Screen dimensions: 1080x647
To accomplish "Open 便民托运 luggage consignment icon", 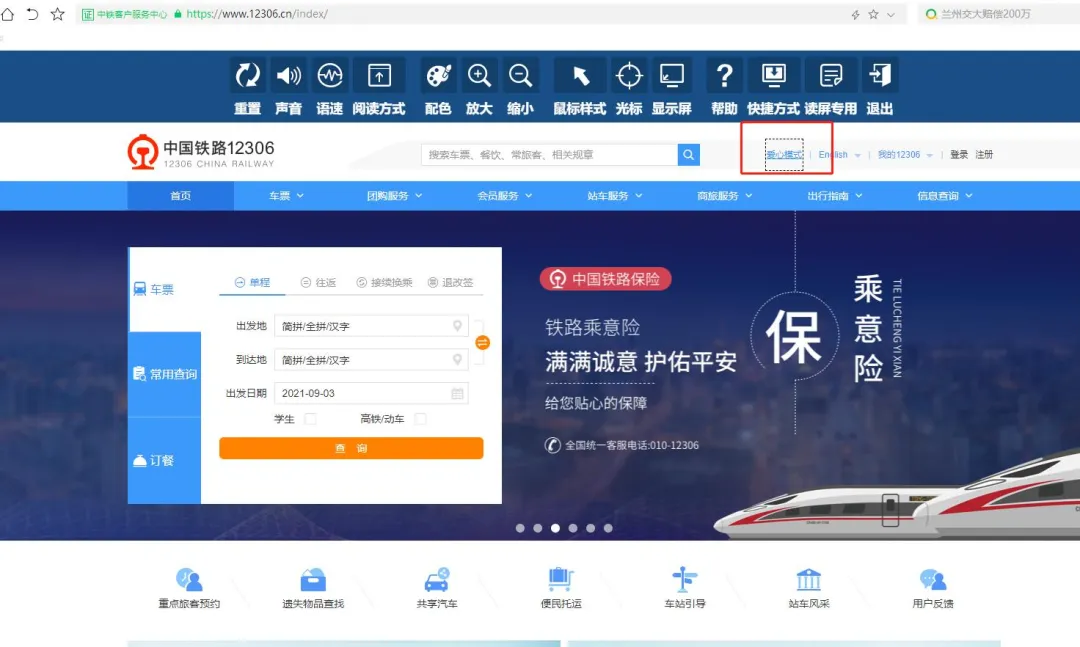I will pyautogui.click(x=561, y=579).
